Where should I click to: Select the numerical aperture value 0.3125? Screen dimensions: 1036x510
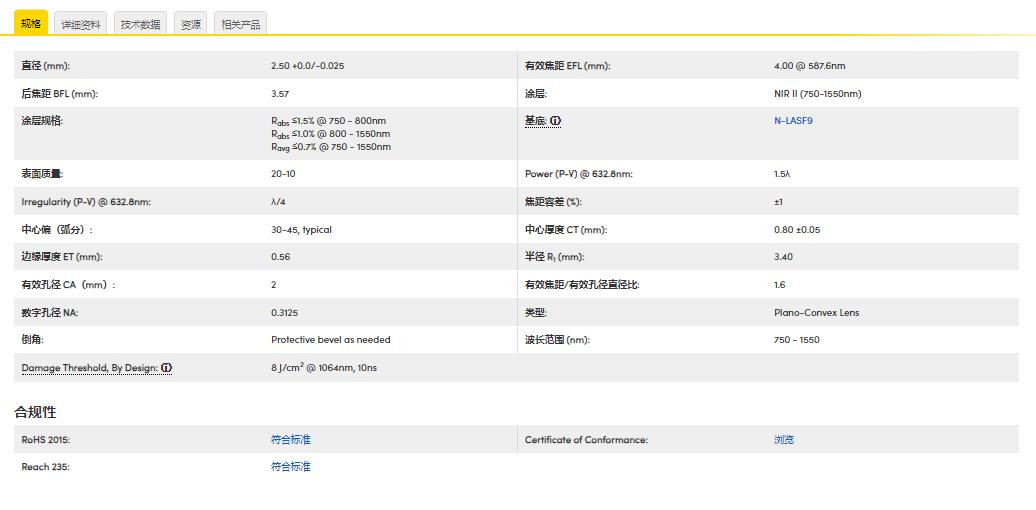tap(284, 312)
